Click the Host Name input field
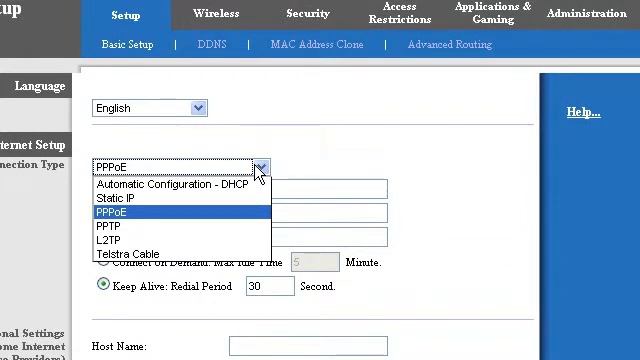This screenshot has height=360, width=640. coord(308,346)
